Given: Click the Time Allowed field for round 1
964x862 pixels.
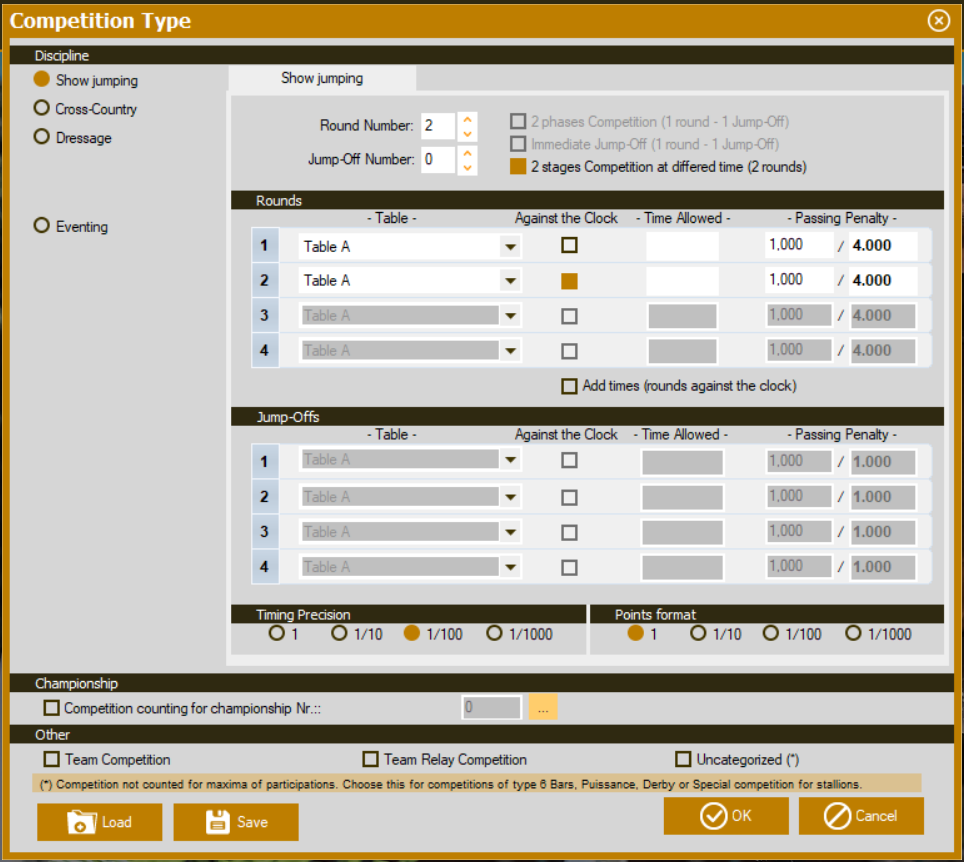Looking at the screenshot, I should [x=682, y=246].
